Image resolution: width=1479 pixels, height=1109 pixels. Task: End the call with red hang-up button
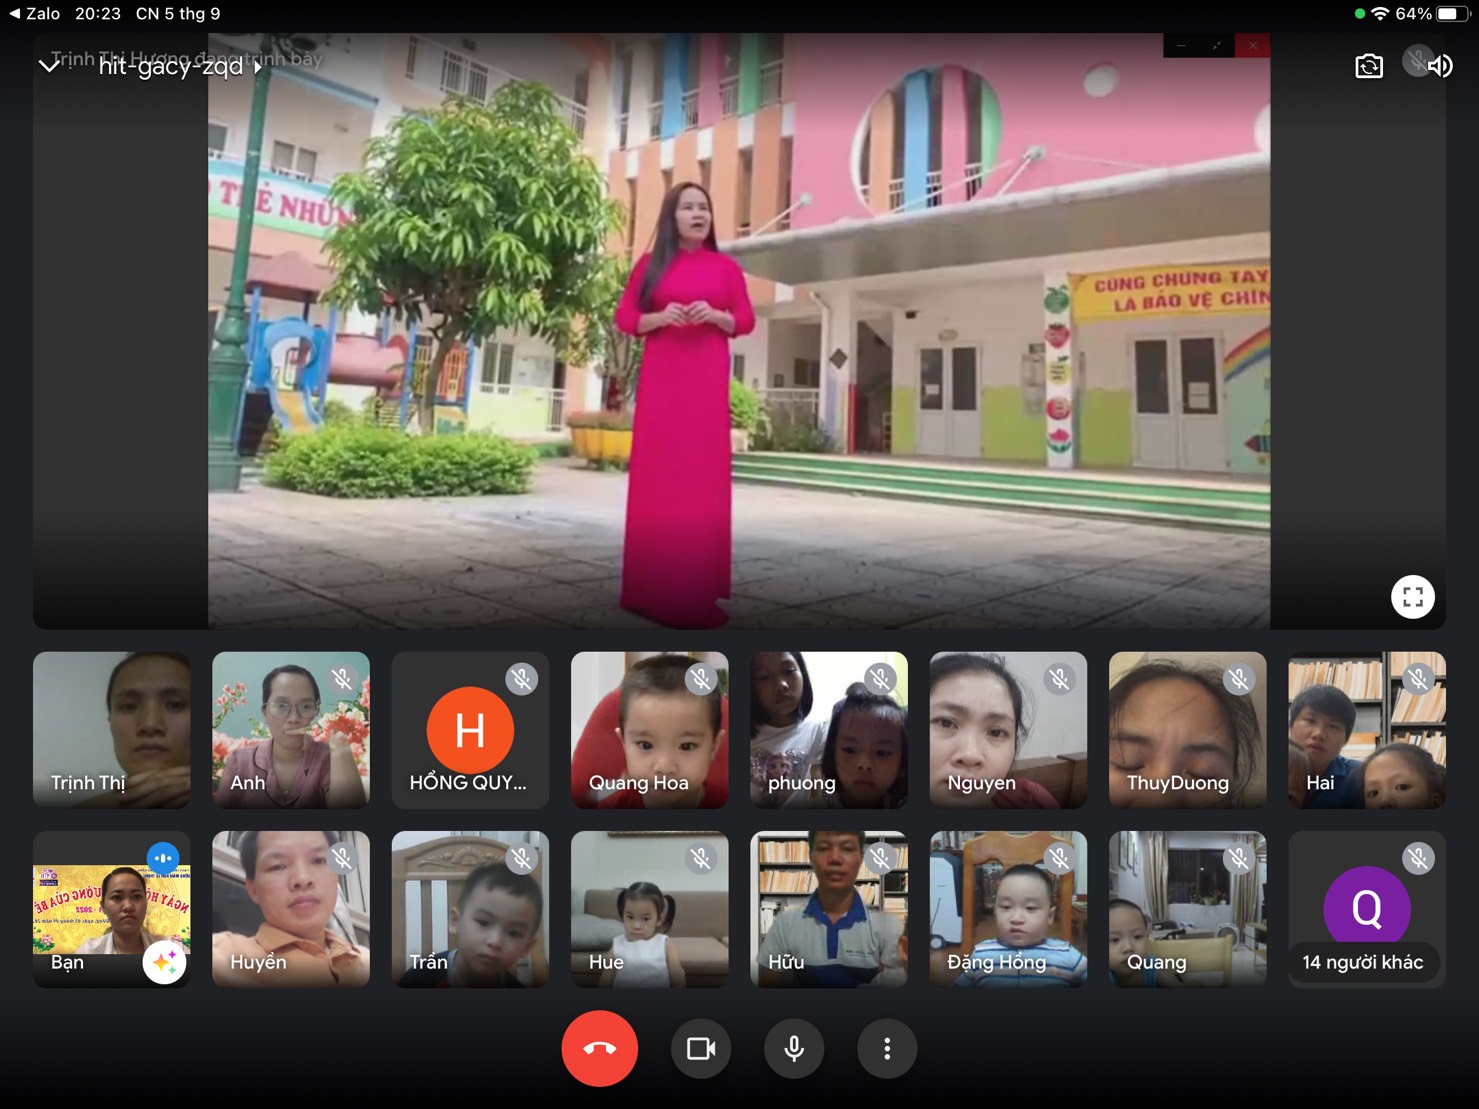point(599,1048)
